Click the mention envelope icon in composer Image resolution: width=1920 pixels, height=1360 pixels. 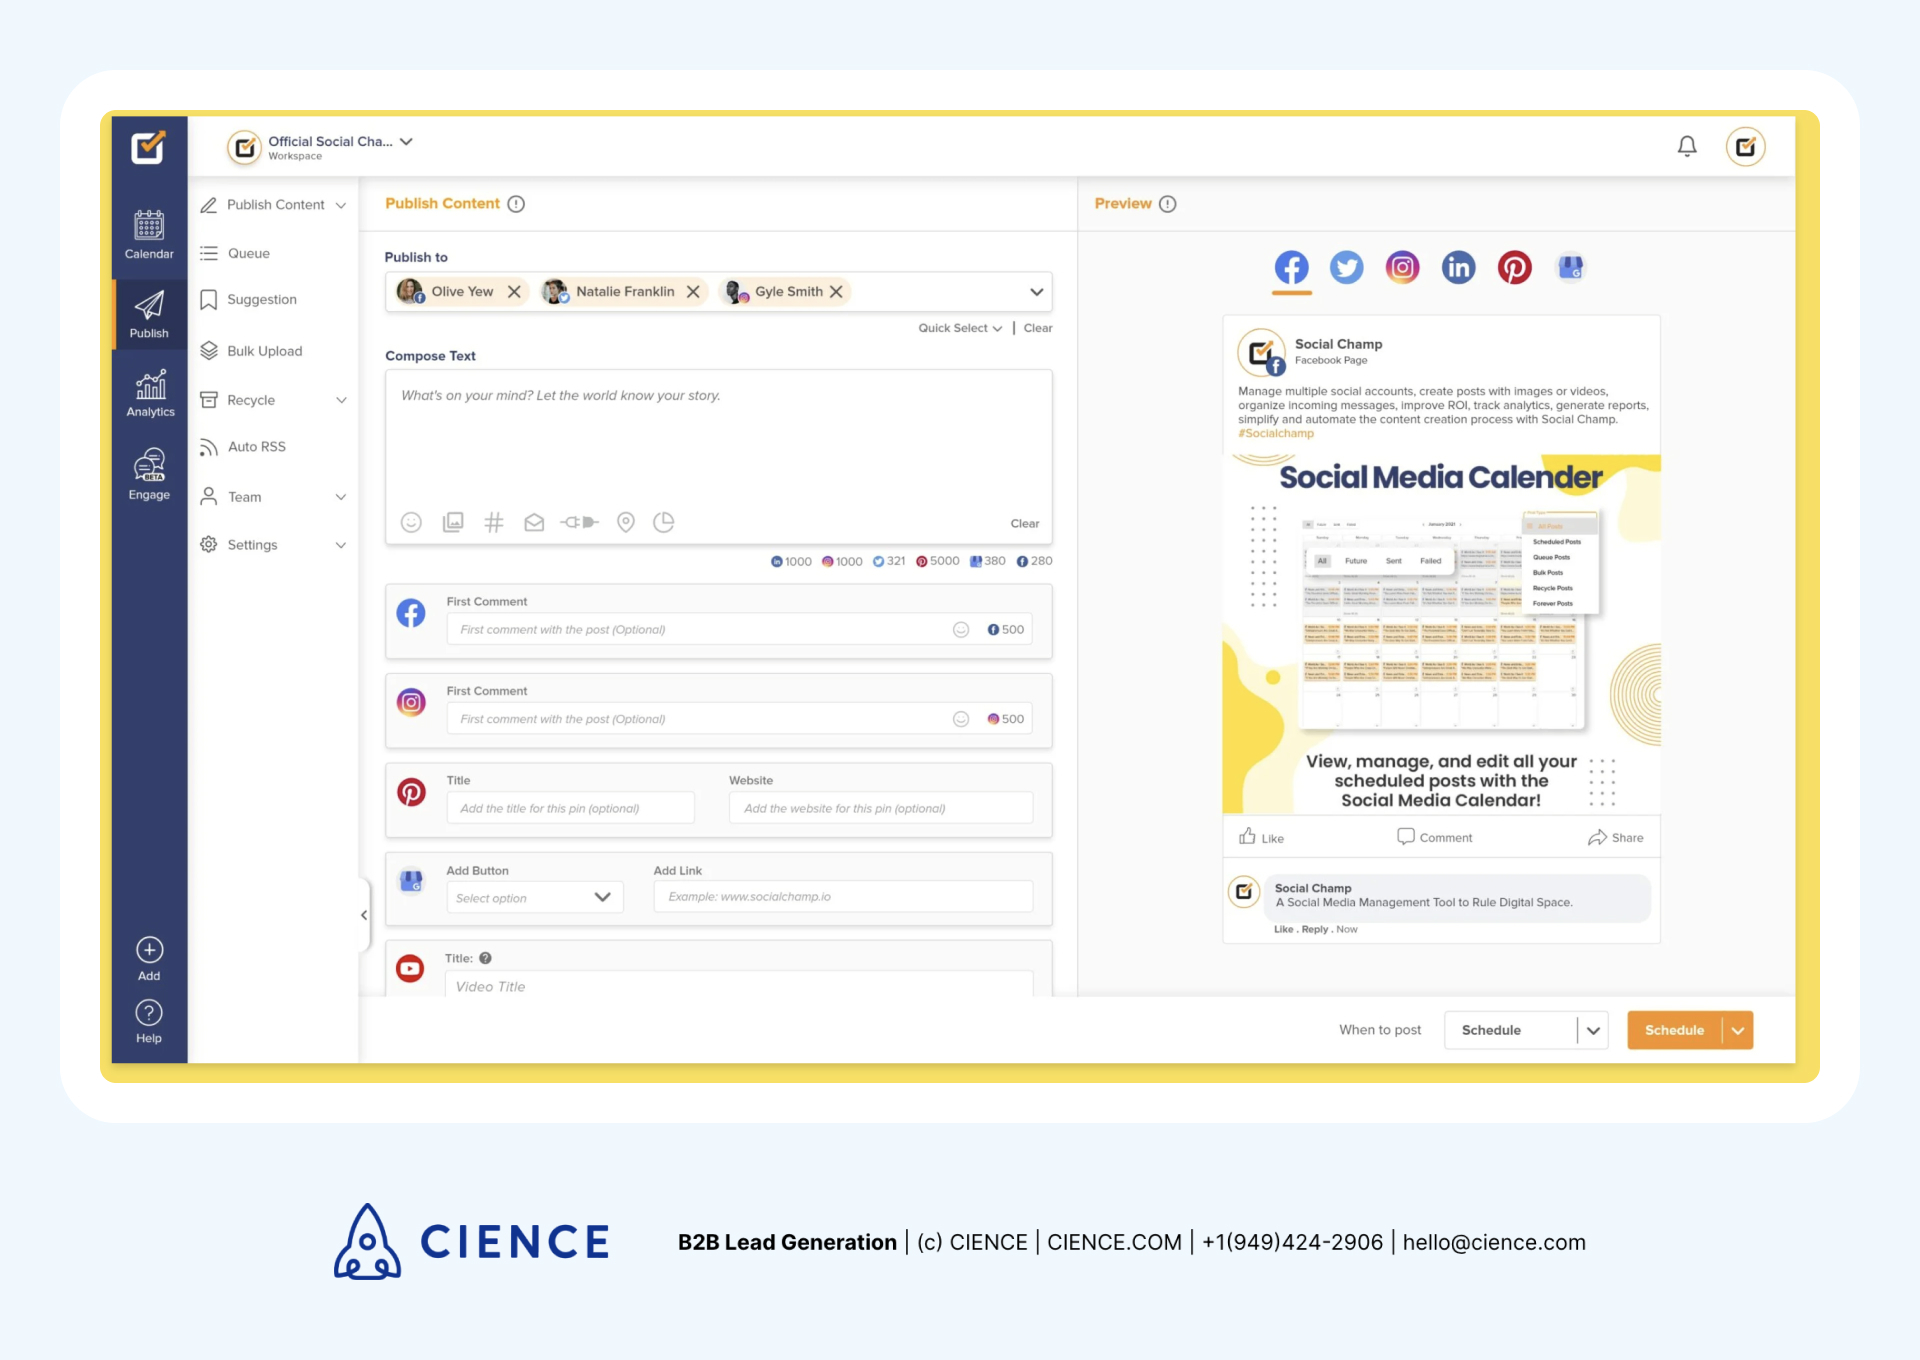click(534, 522)
